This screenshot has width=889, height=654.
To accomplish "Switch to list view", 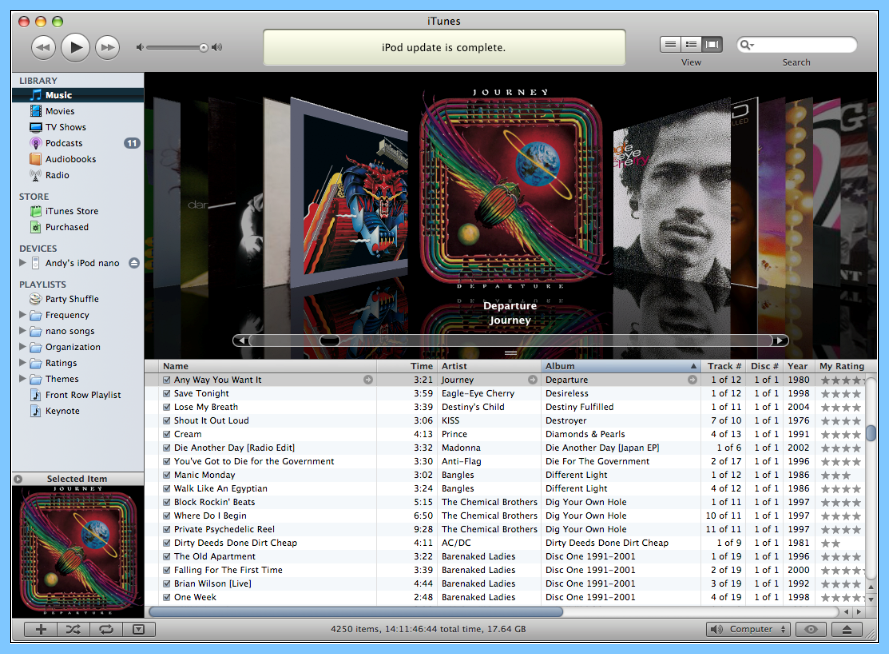I will click(670, 44).
